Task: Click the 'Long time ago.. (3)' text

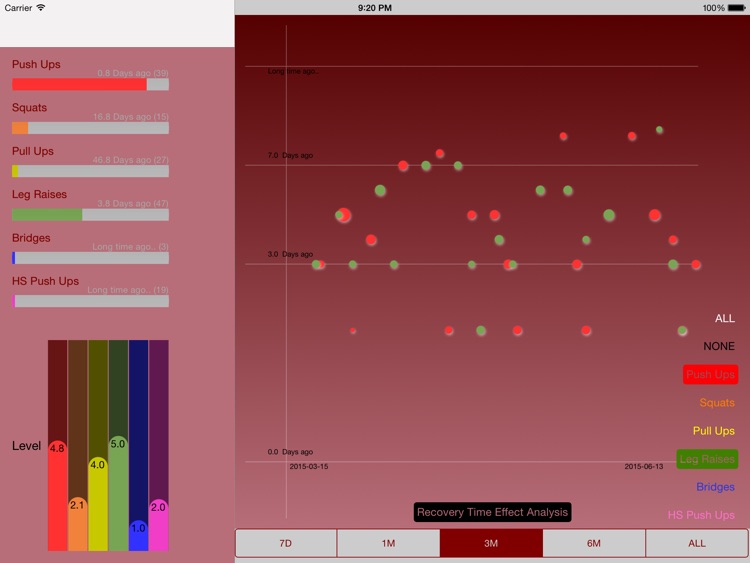Action: (130, 247)
